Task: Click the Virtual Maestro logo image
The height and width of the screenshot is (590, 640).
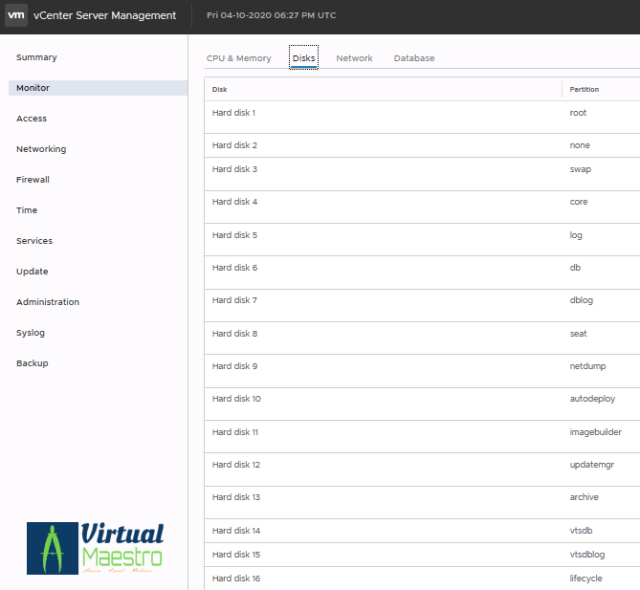Action: coord(95,547)
